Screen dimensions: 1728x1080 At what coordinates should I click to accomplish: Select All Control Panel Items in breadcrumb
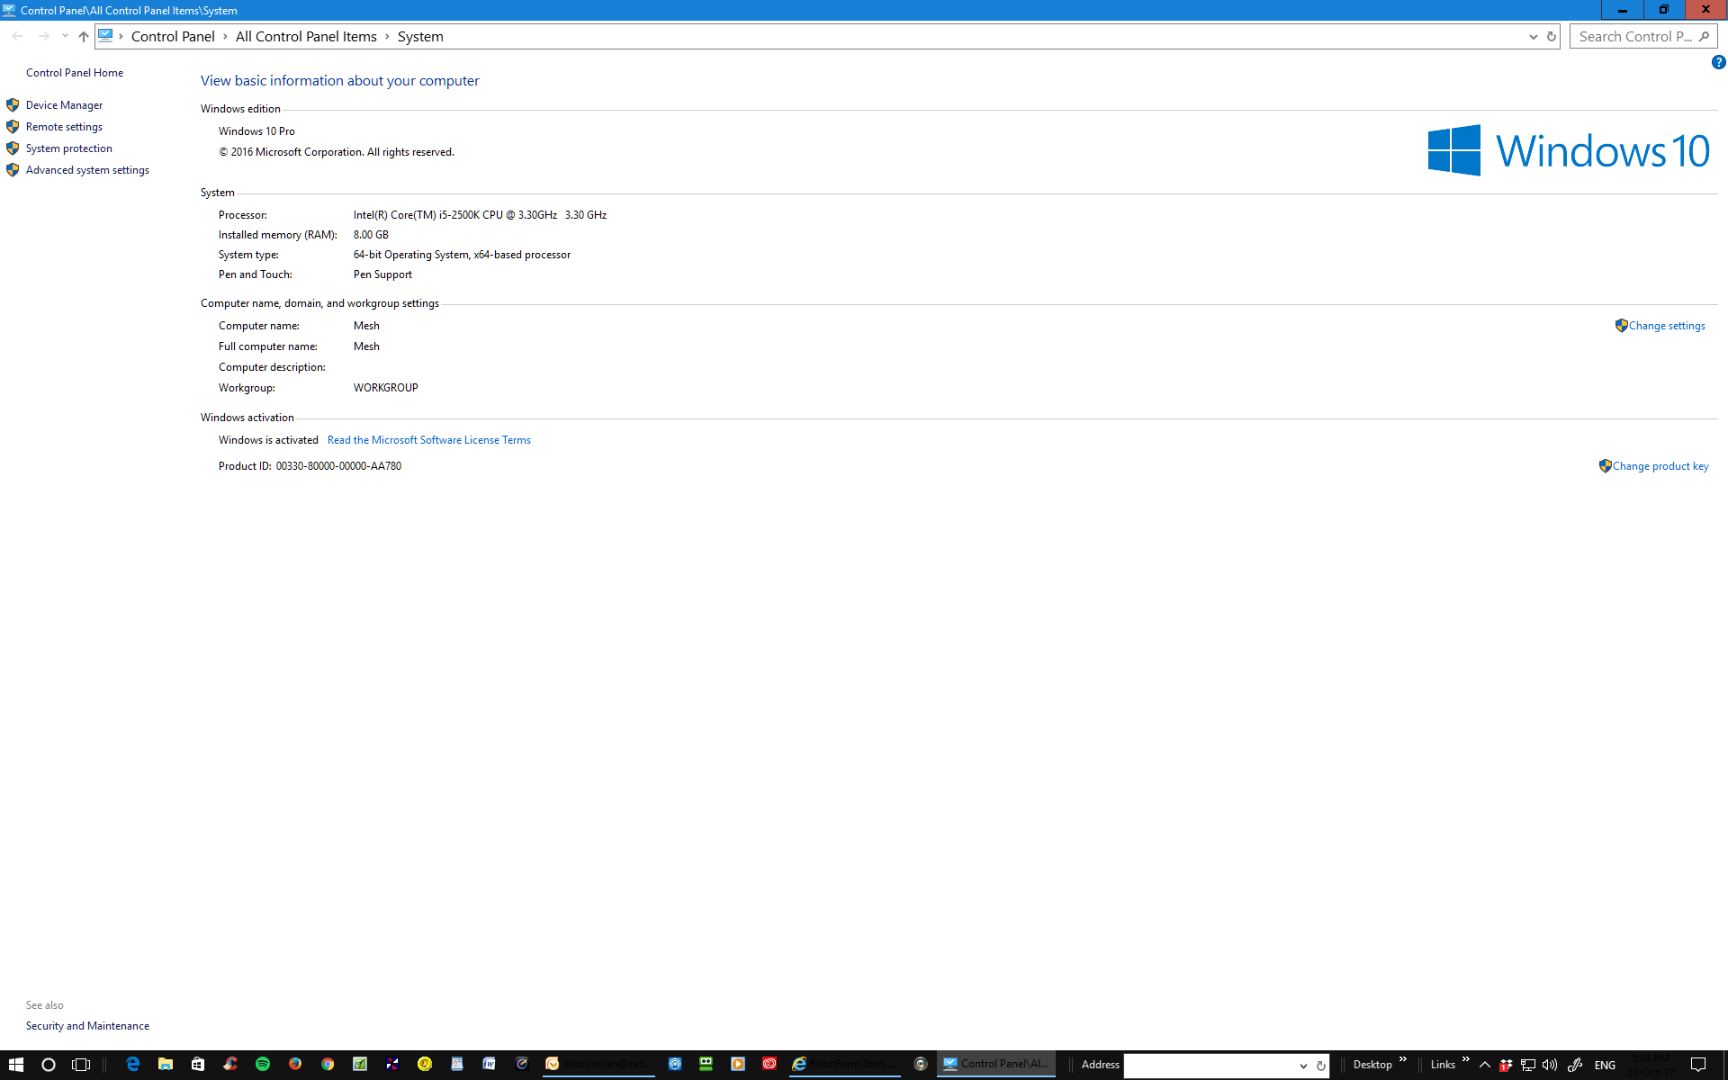pos(306,36)
